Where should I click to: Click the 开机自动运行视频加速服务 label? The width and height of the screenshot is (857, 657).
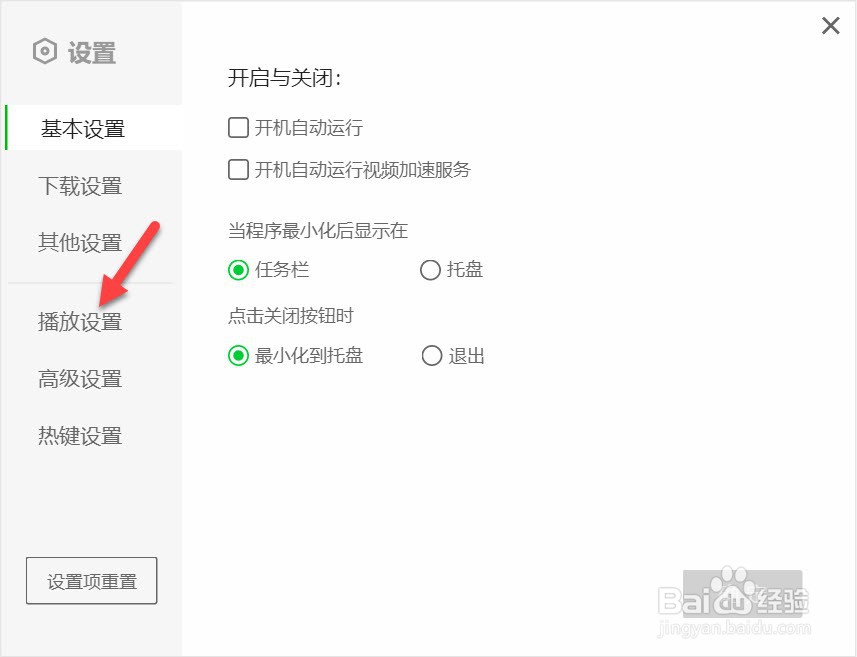363,169
